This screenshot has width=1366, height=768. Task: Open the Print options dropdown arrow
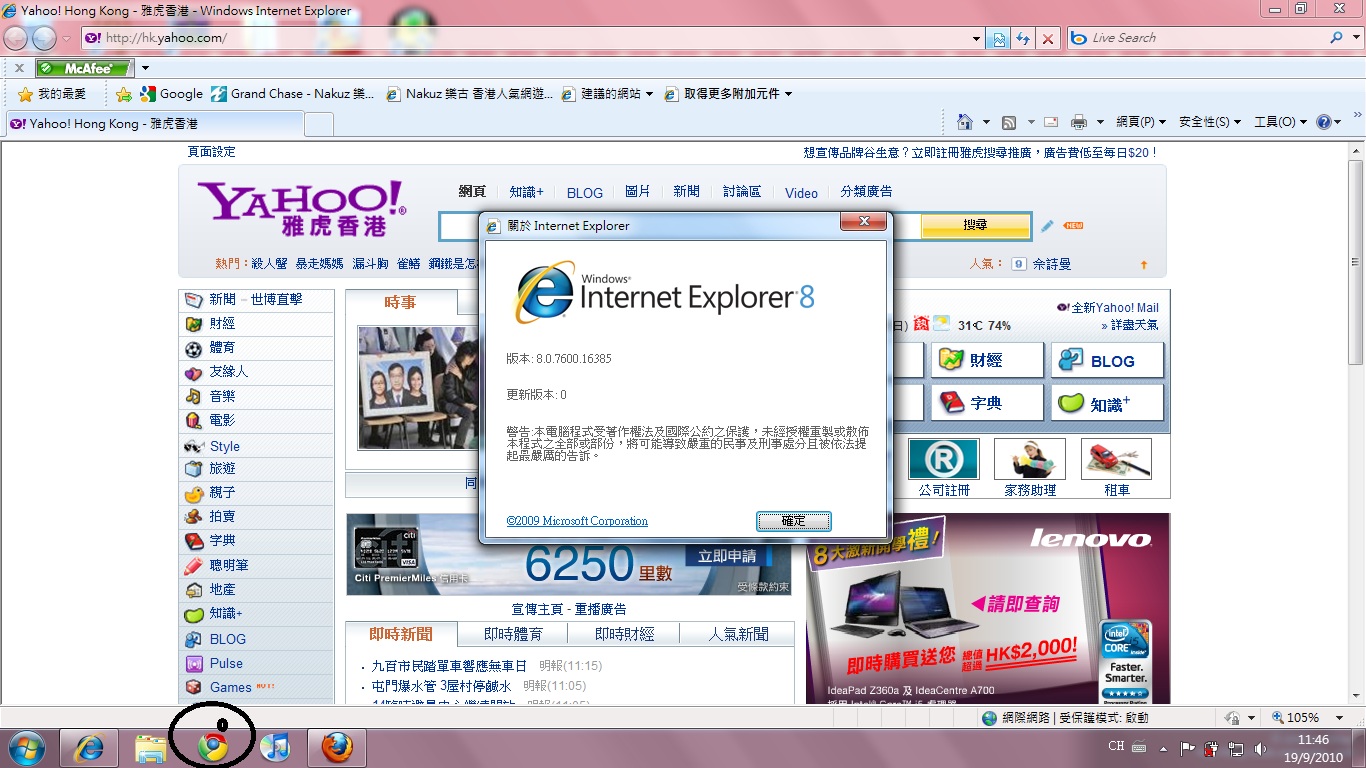pyautogui.click(x=1100, y=122)
